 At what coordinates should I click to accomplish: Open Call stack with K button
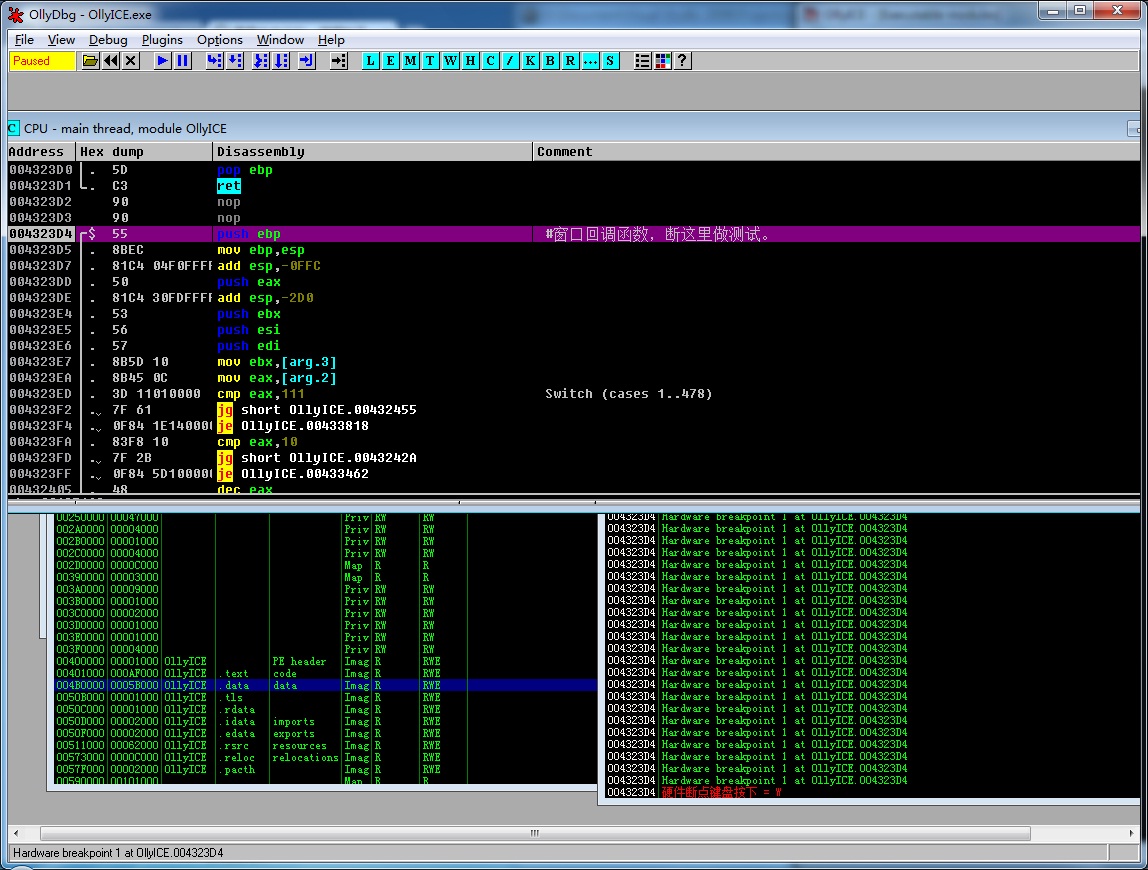[x=530, y=61]
